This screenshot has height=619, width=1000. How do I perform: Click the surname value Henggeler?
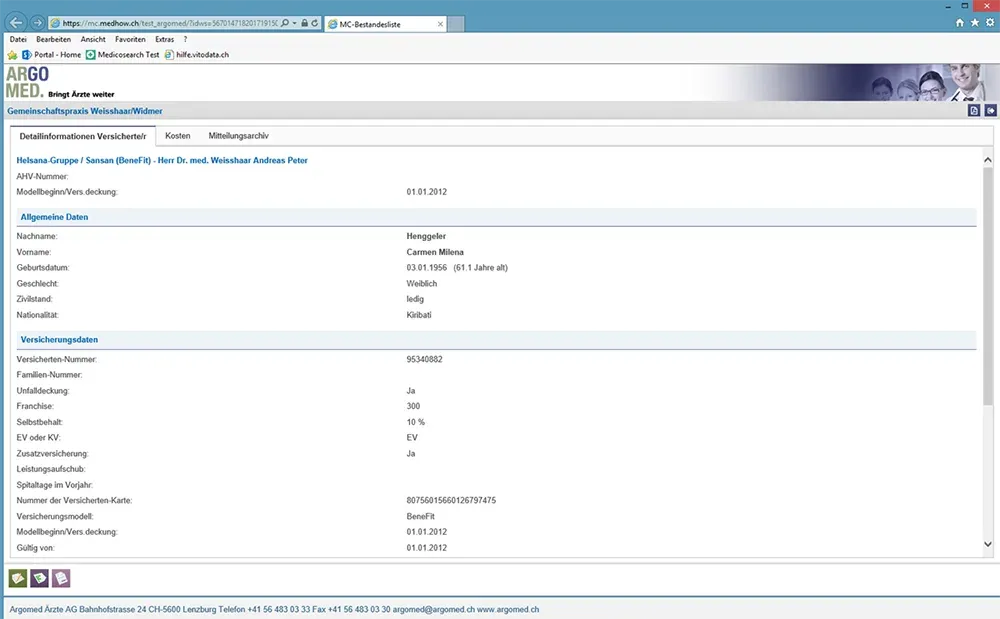pyautogui.click(x=426, y=237)
